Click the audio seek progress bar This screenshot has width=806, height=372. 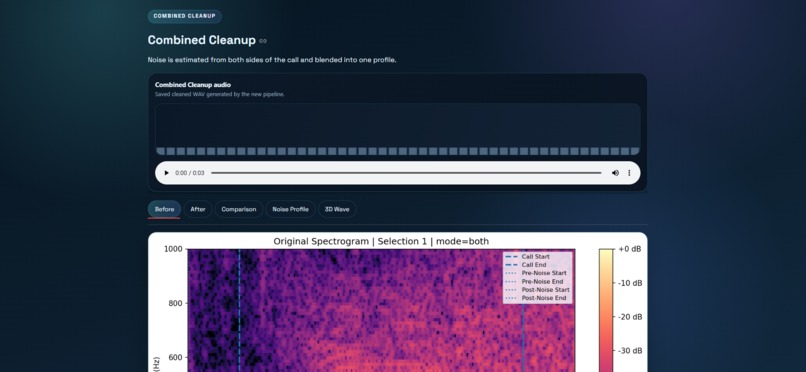(x=406, y=173)
